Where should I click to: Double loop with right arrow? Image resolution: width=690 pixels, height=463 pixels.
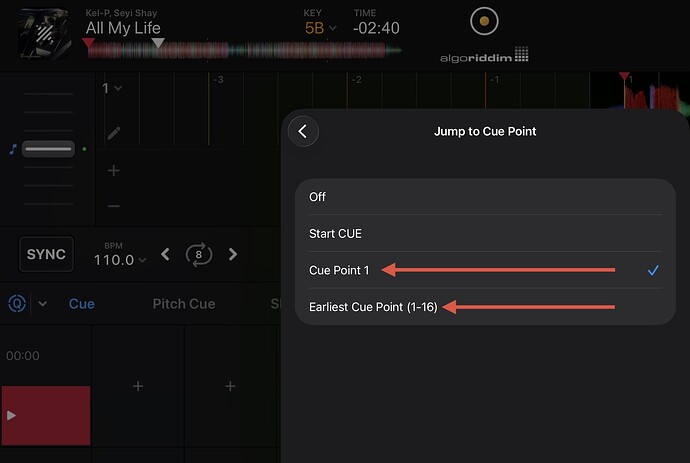[x=233, y=254]
